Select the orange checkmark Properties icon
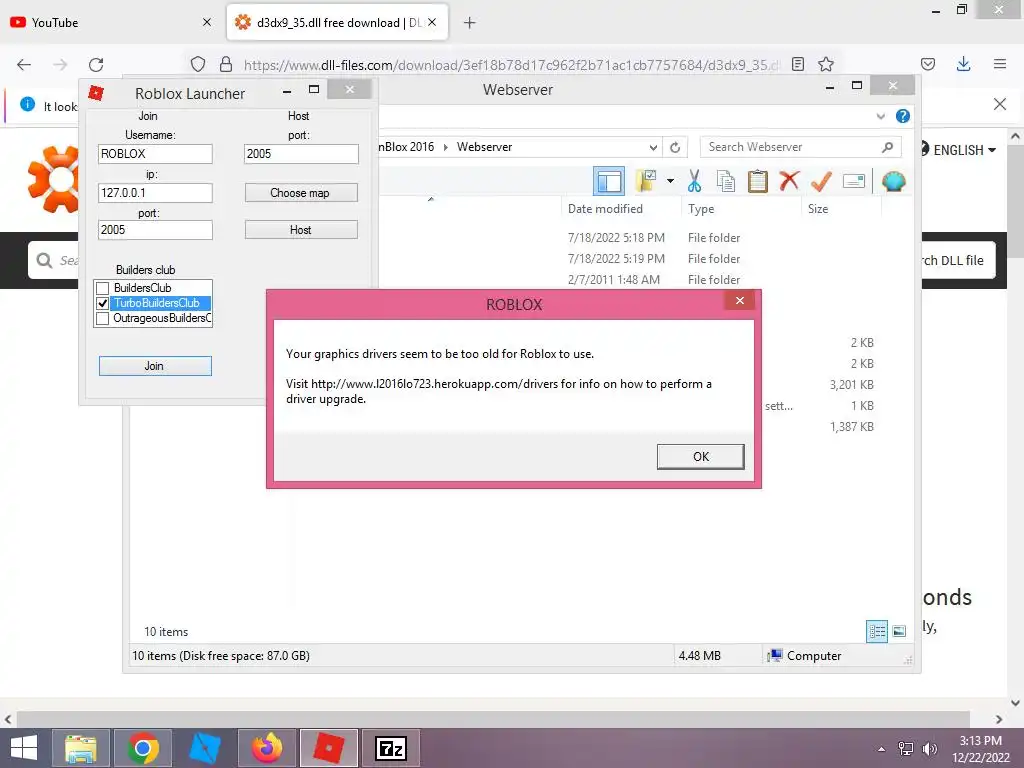Viewport: 1024px width, 768px height. pos(821,181)
